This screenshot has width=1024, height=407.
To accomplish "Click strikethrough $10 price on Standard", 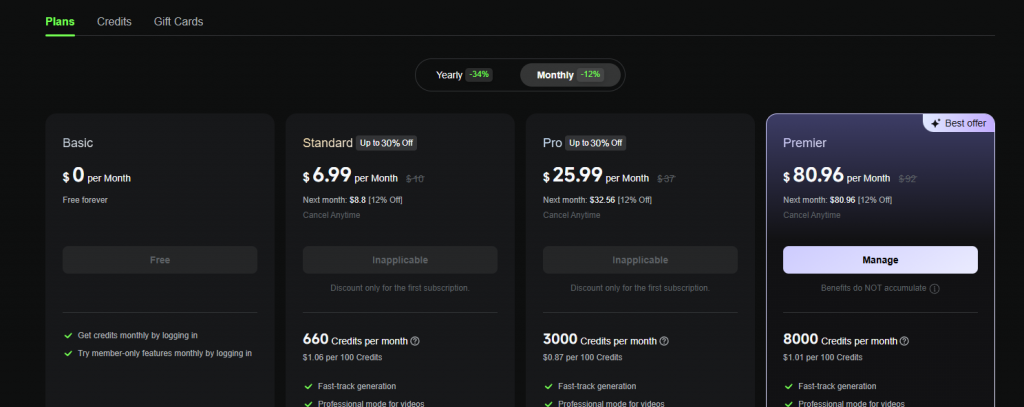I will (415, 178).
